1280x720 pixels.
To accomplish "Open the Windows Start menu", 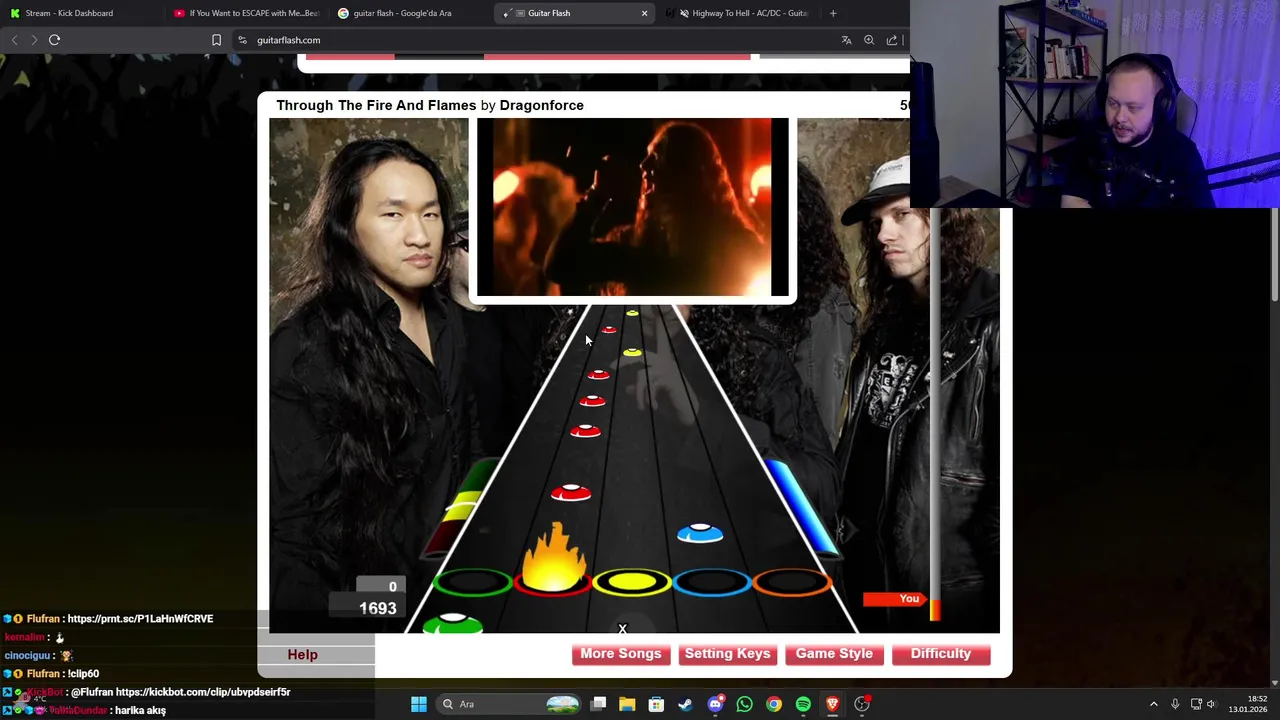I will 419,704.
